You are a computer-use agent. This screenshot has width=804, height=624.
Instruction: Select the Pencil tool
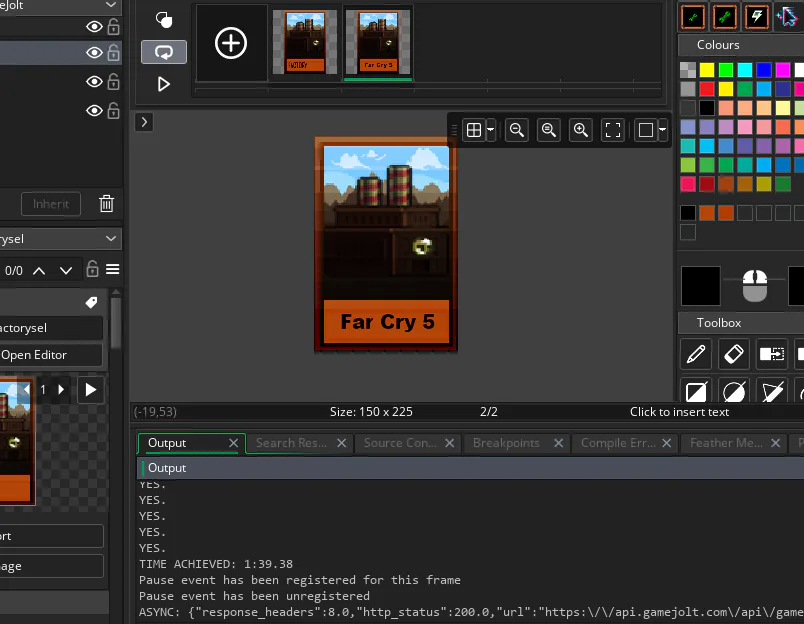click(x=695, y=354)
